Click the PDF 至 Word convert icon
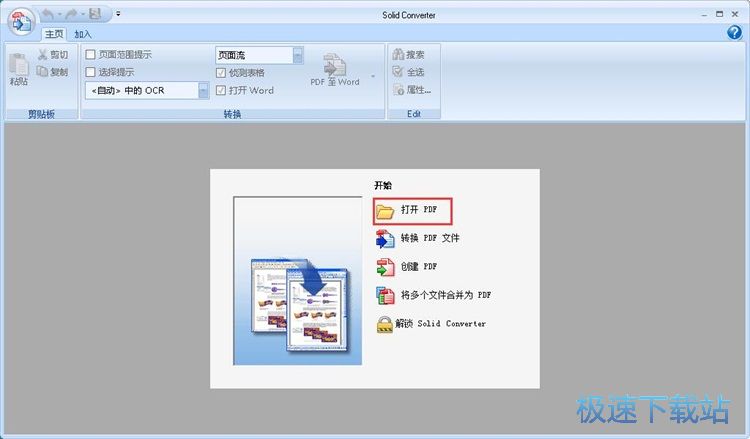The width and height of the screenshot is (750, 439). pyautogui.click(x=334, y=65)
